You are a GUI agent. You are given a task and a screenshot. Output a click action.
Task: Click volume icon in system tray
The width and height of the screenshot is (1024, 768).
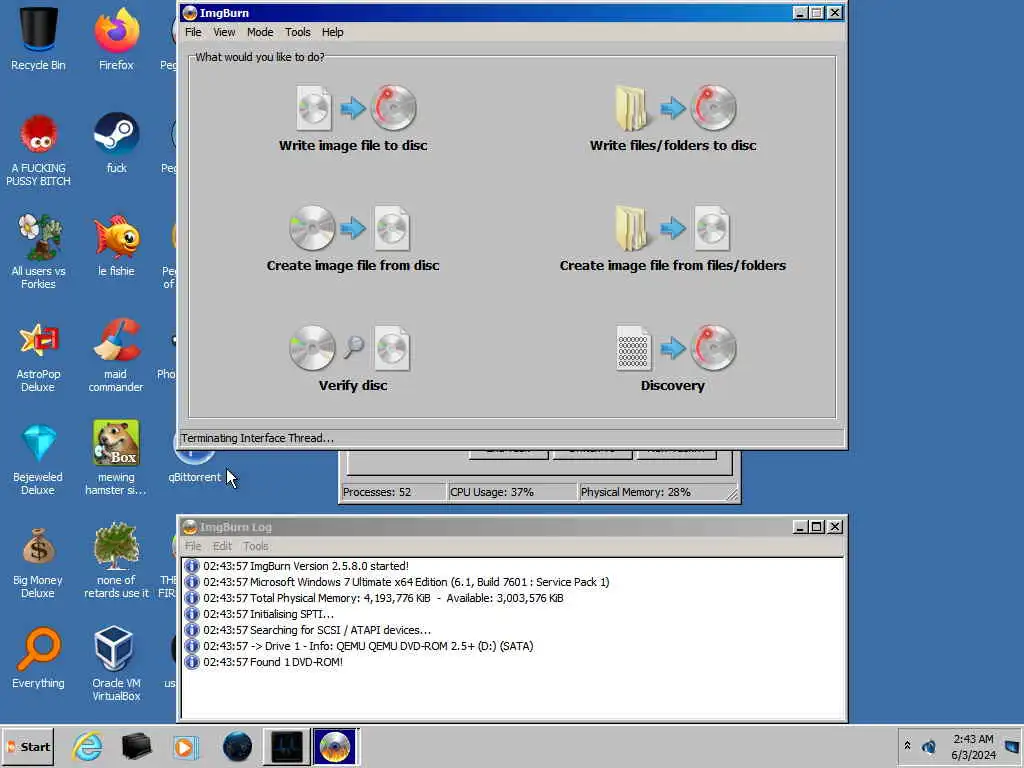pos(929,746)
